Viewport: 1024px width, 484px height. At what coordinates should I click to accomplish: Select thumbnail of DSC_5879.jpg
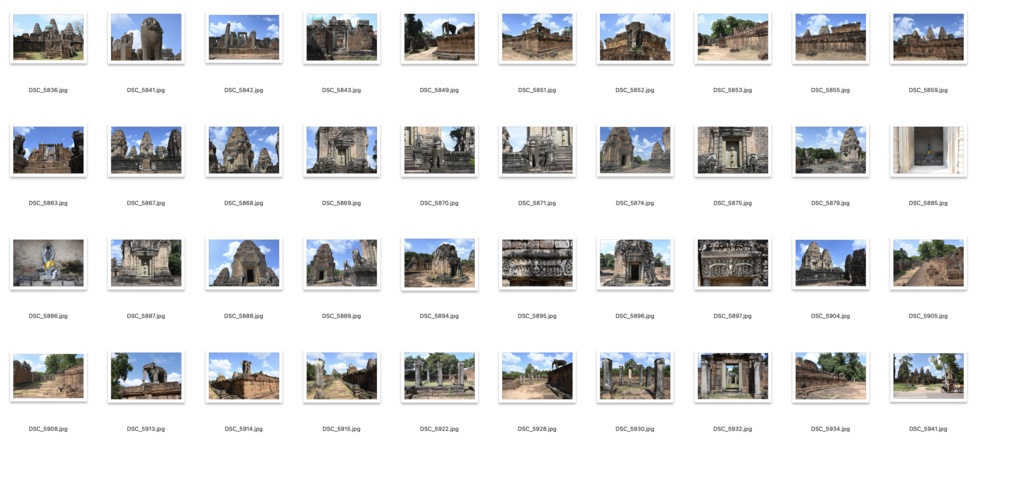pos(831,150)
